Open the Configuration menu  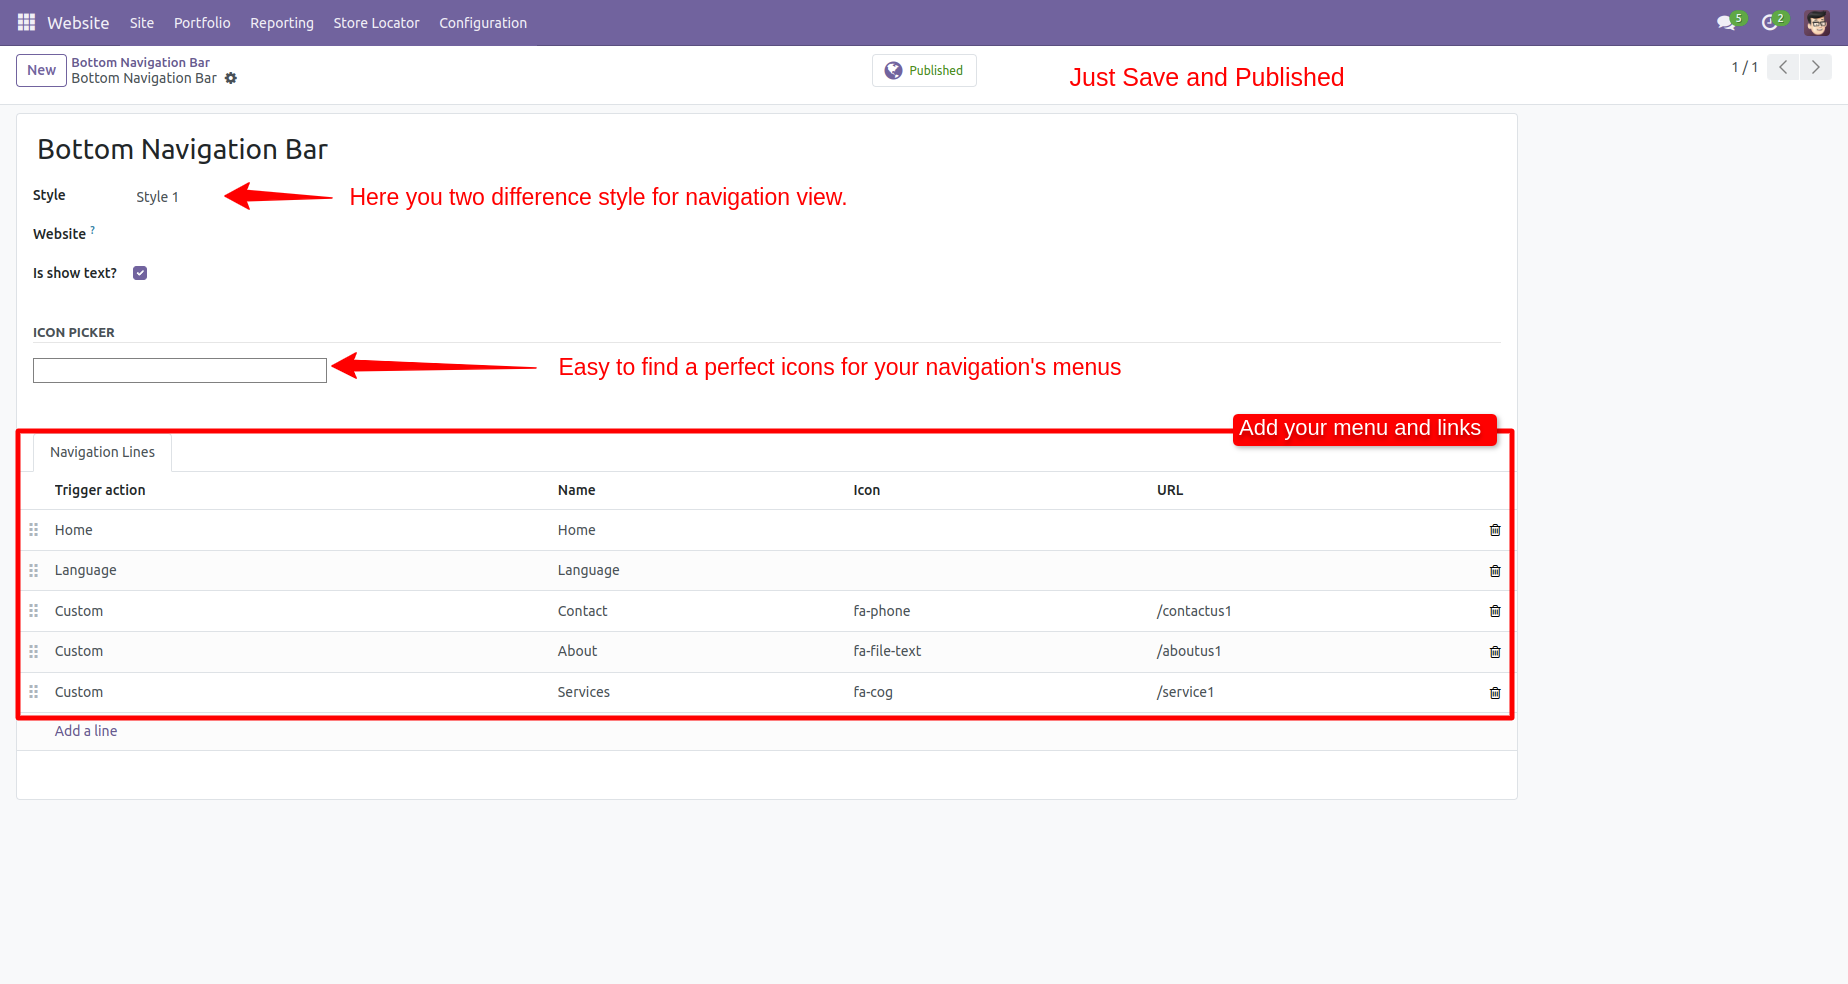click(x=482, y=22)
